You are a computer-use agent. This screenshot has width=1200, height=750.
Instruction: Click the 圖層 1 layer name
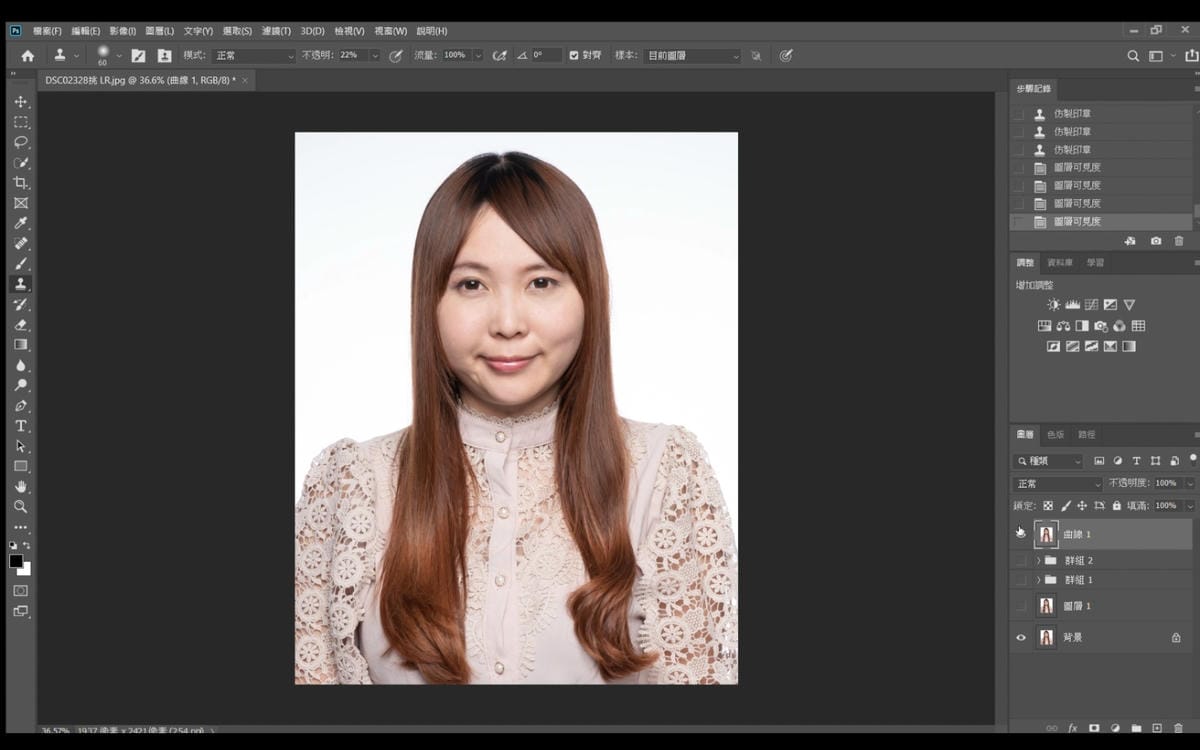pyautogui.click(x=1077, y=606)
